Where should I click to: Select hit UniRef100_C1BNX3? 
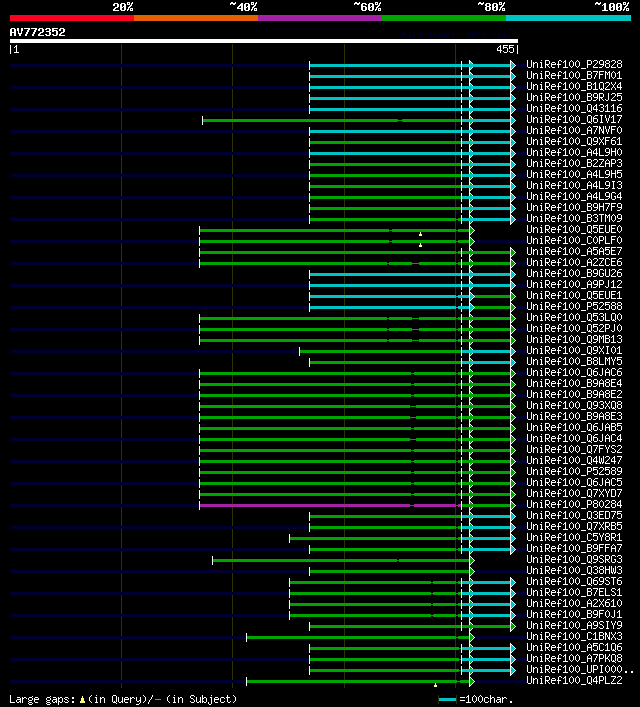574,636
